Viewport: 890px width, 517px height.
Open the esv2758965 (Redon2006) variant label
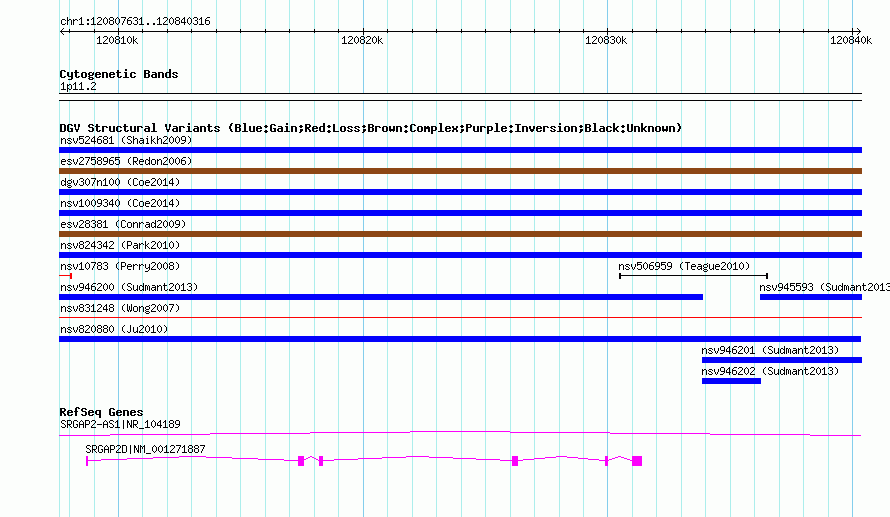point(126,161)
